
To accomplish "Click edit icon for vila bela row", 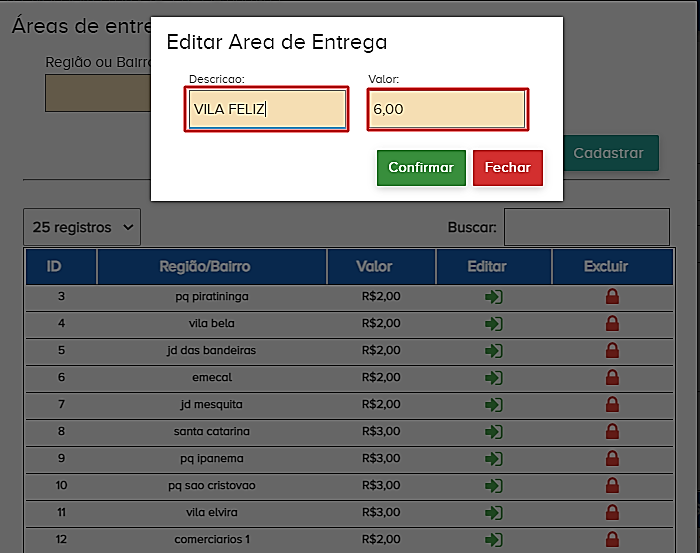I will (x=493, y=324).
